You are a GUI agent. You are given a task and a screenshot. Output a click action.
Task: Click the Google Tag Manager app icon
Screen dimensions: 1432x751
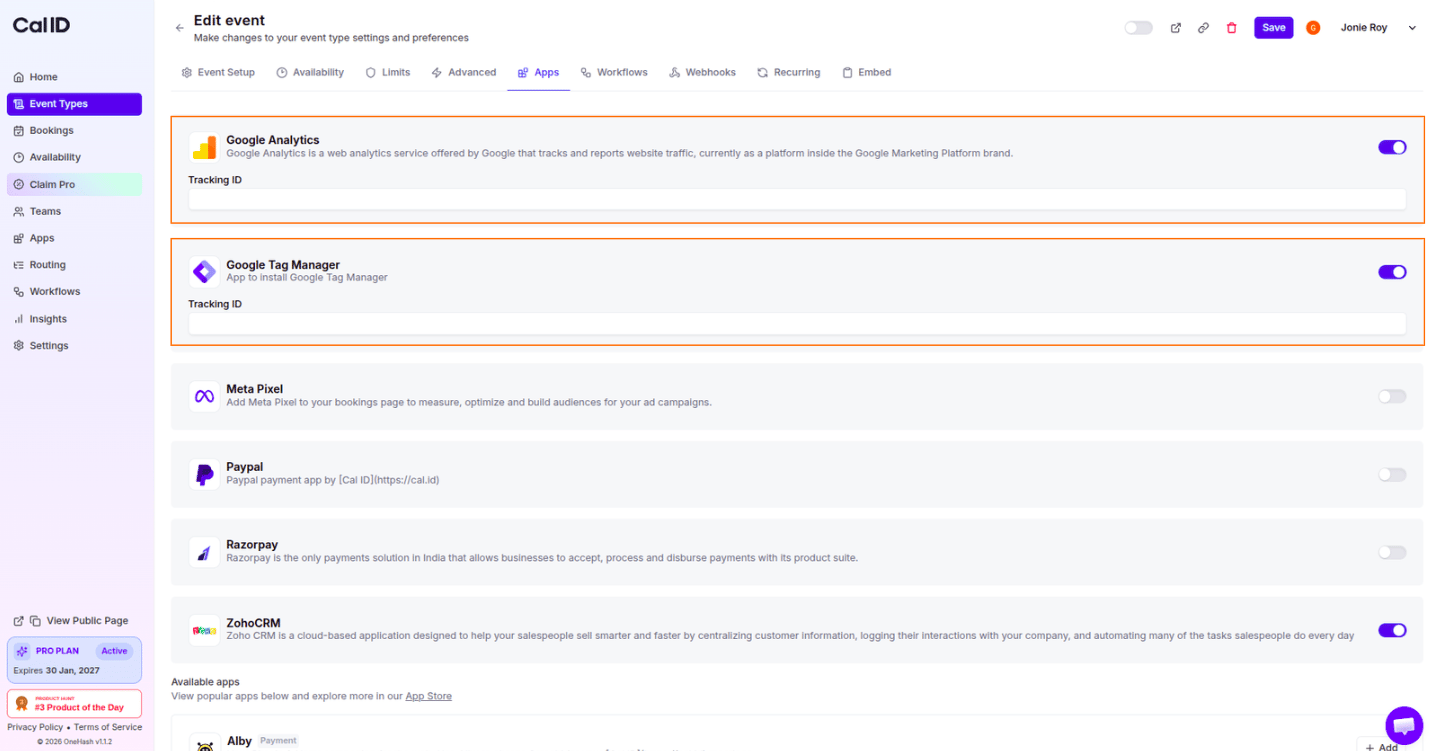pyautogui.click(x=204, y=271)
